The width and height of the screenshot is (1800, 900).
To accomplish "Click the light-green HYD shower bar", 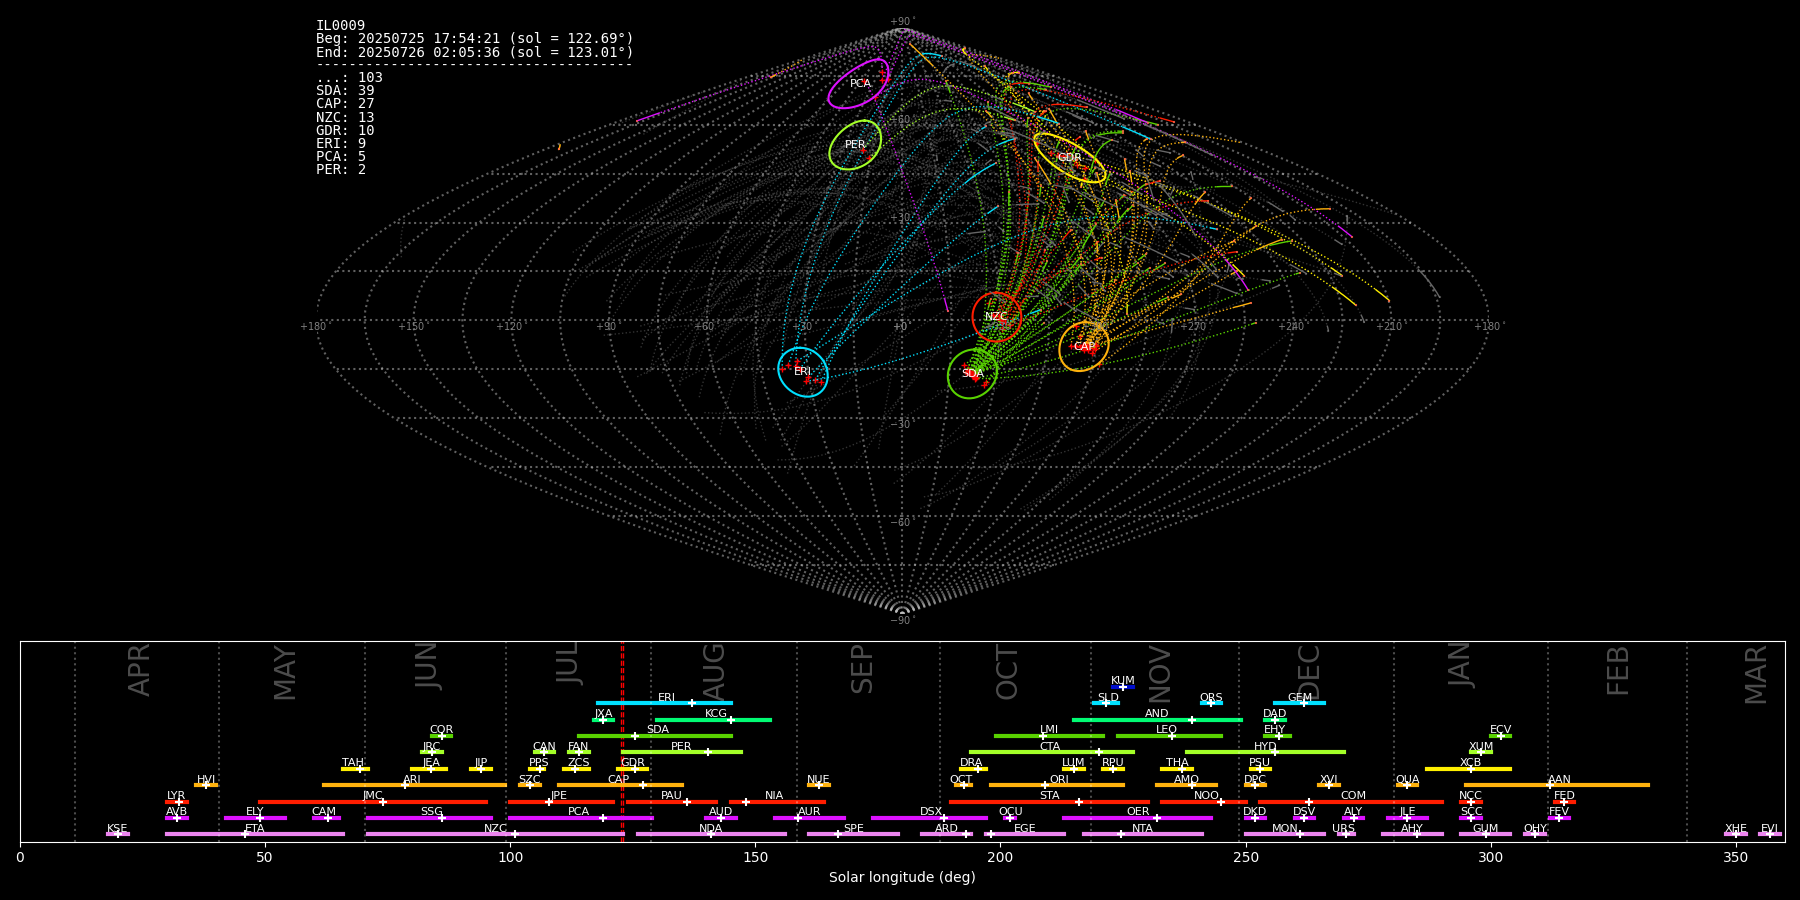I will coord(1265,752).
